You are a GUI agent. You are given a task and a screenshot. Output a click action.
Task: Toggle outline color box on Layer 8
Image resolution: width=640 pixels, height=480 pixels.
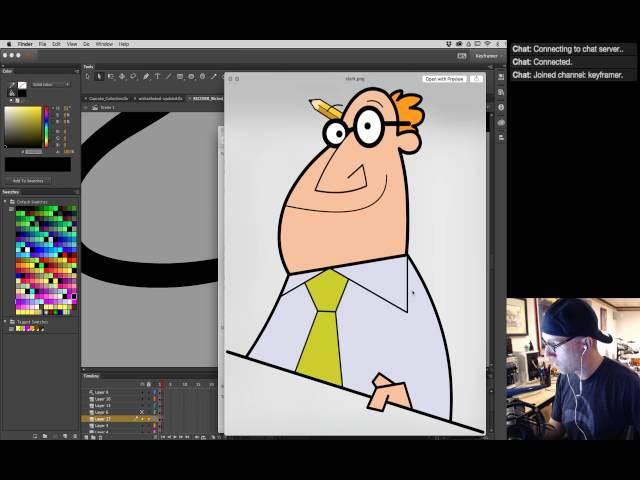[x=155, y=392]
